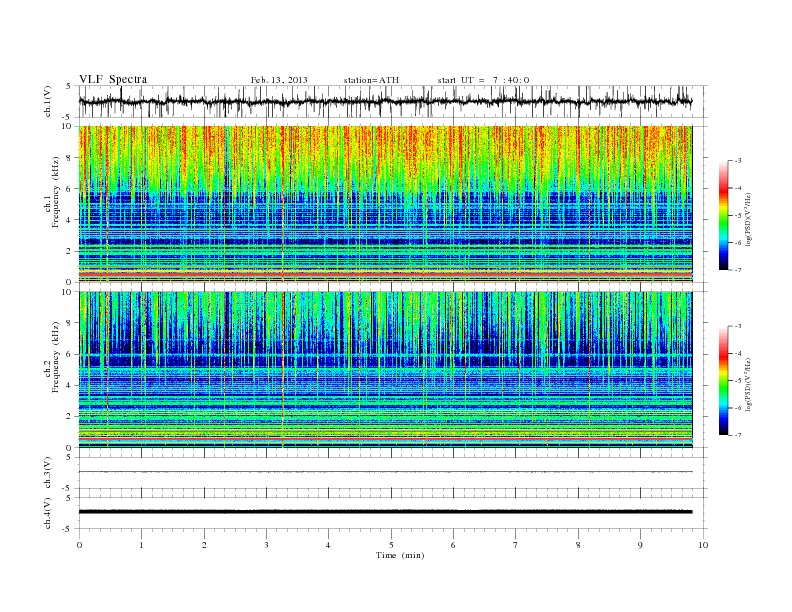
Task: Select the ch.3(V) waveform trace panel
Action: point(393,473)
